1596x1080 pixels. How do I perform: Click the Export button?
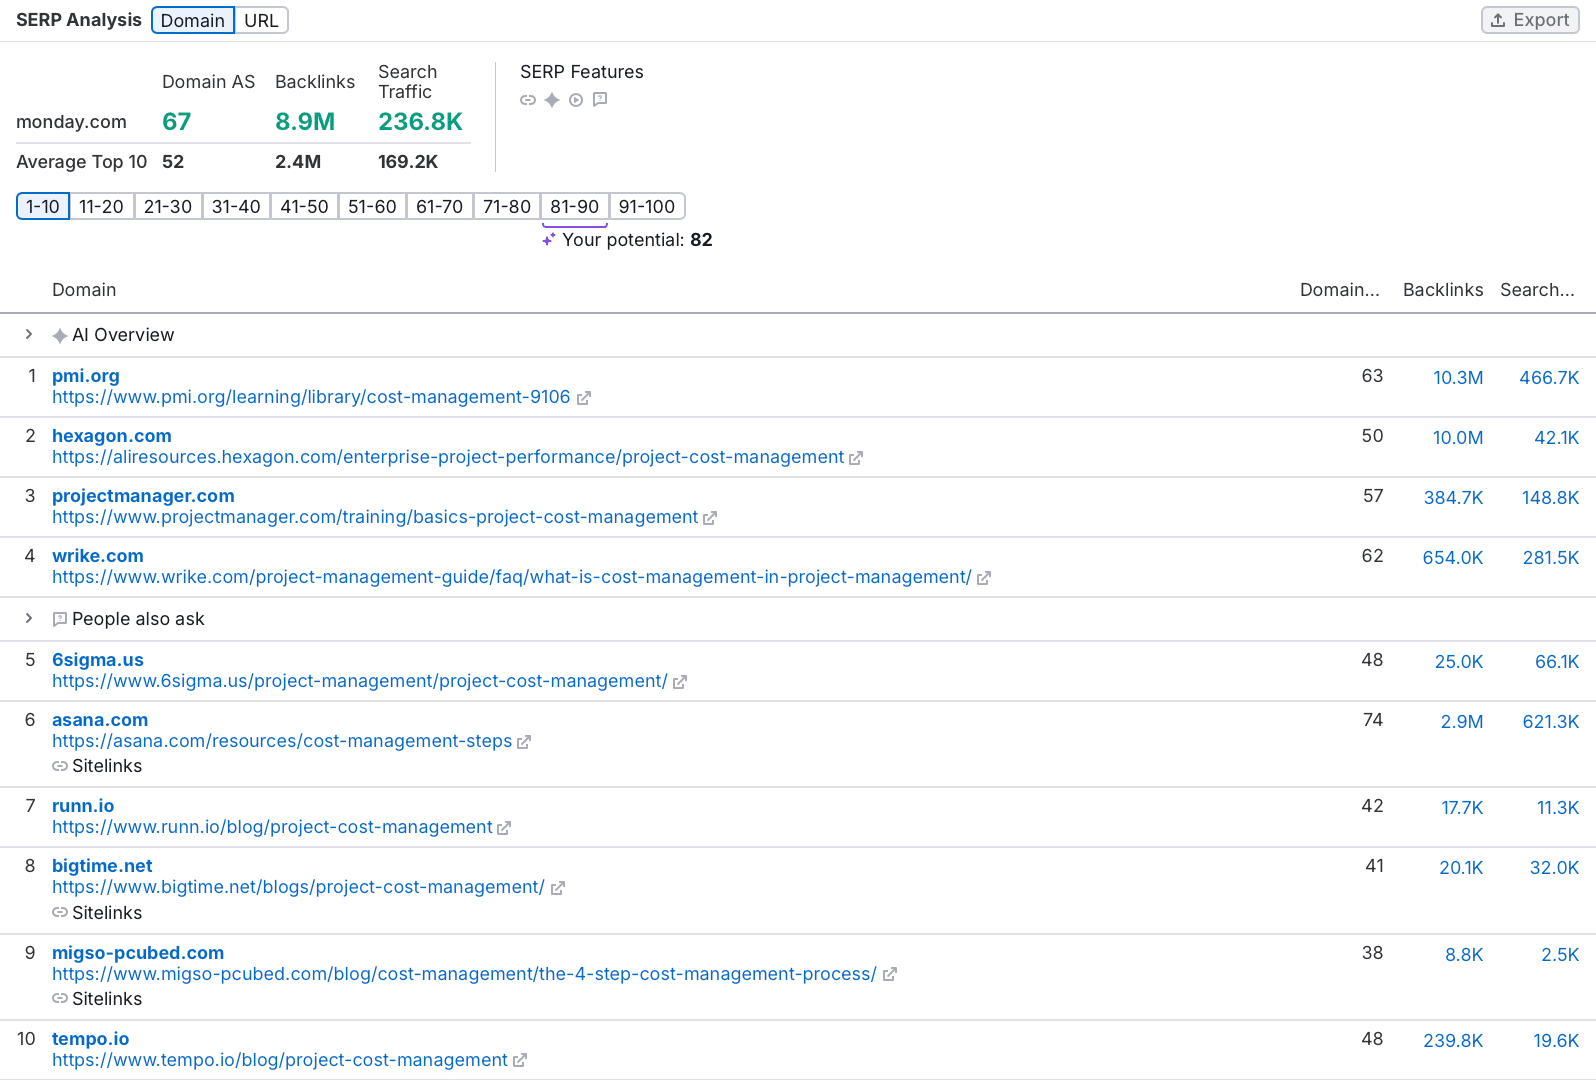(1530, 20)
